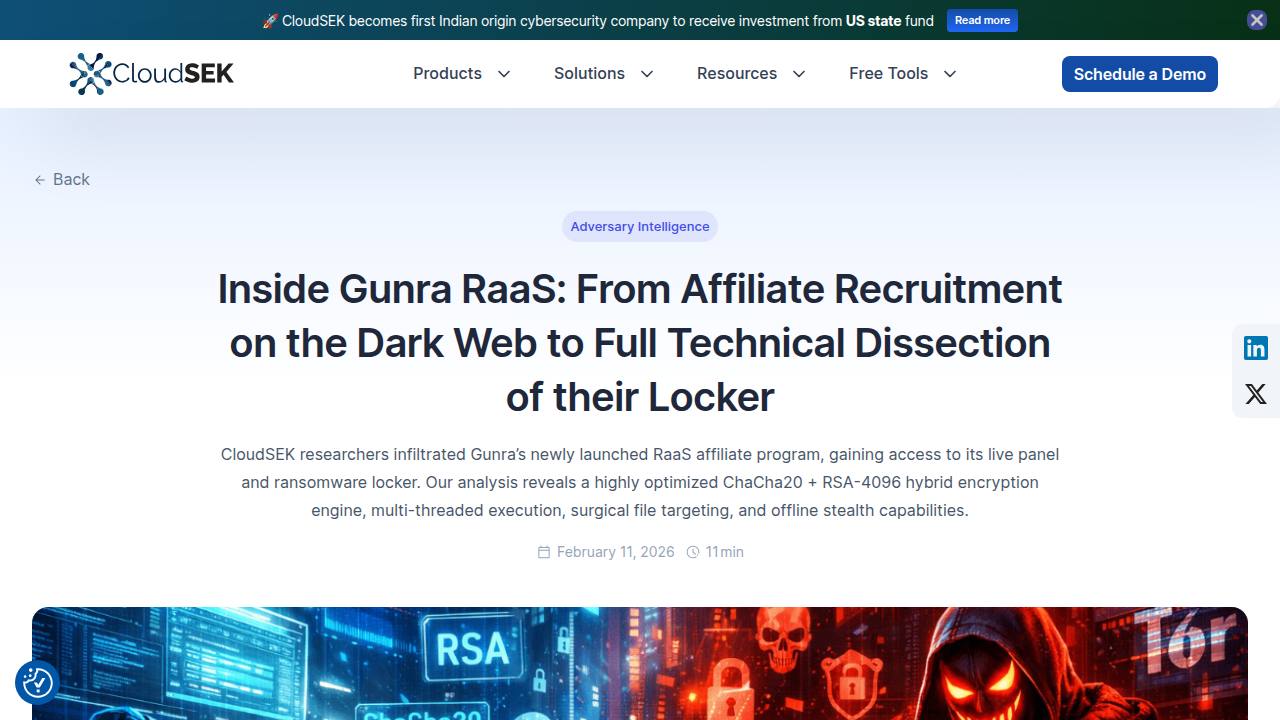1280x720 pixels.
Task: Open the cookie preferences icon
Action: click(x=37, y=683)
